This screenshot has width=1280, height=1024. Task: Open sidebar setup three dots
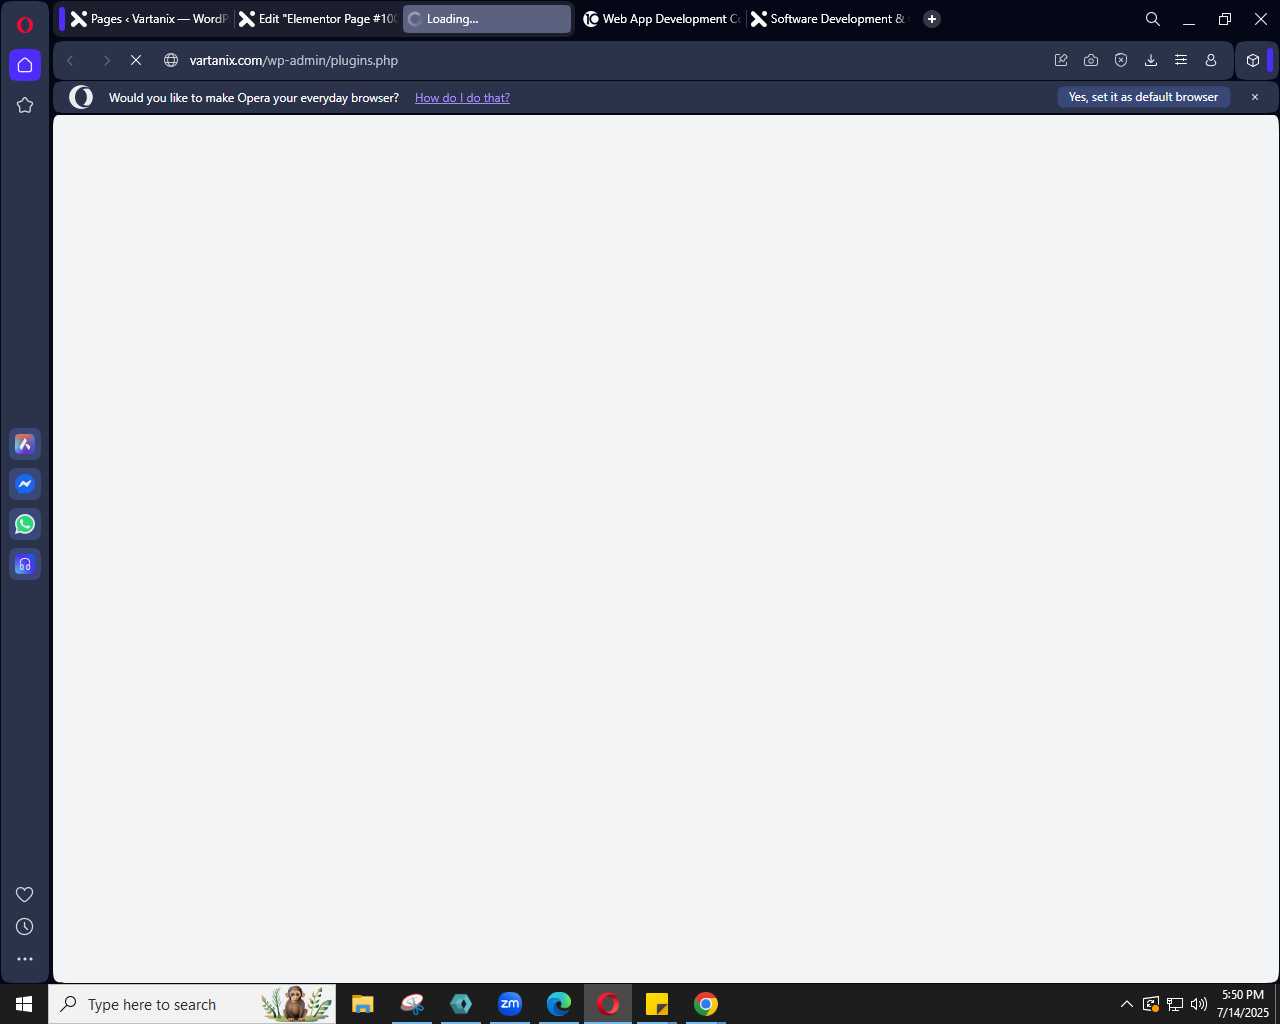click(25, 959)
